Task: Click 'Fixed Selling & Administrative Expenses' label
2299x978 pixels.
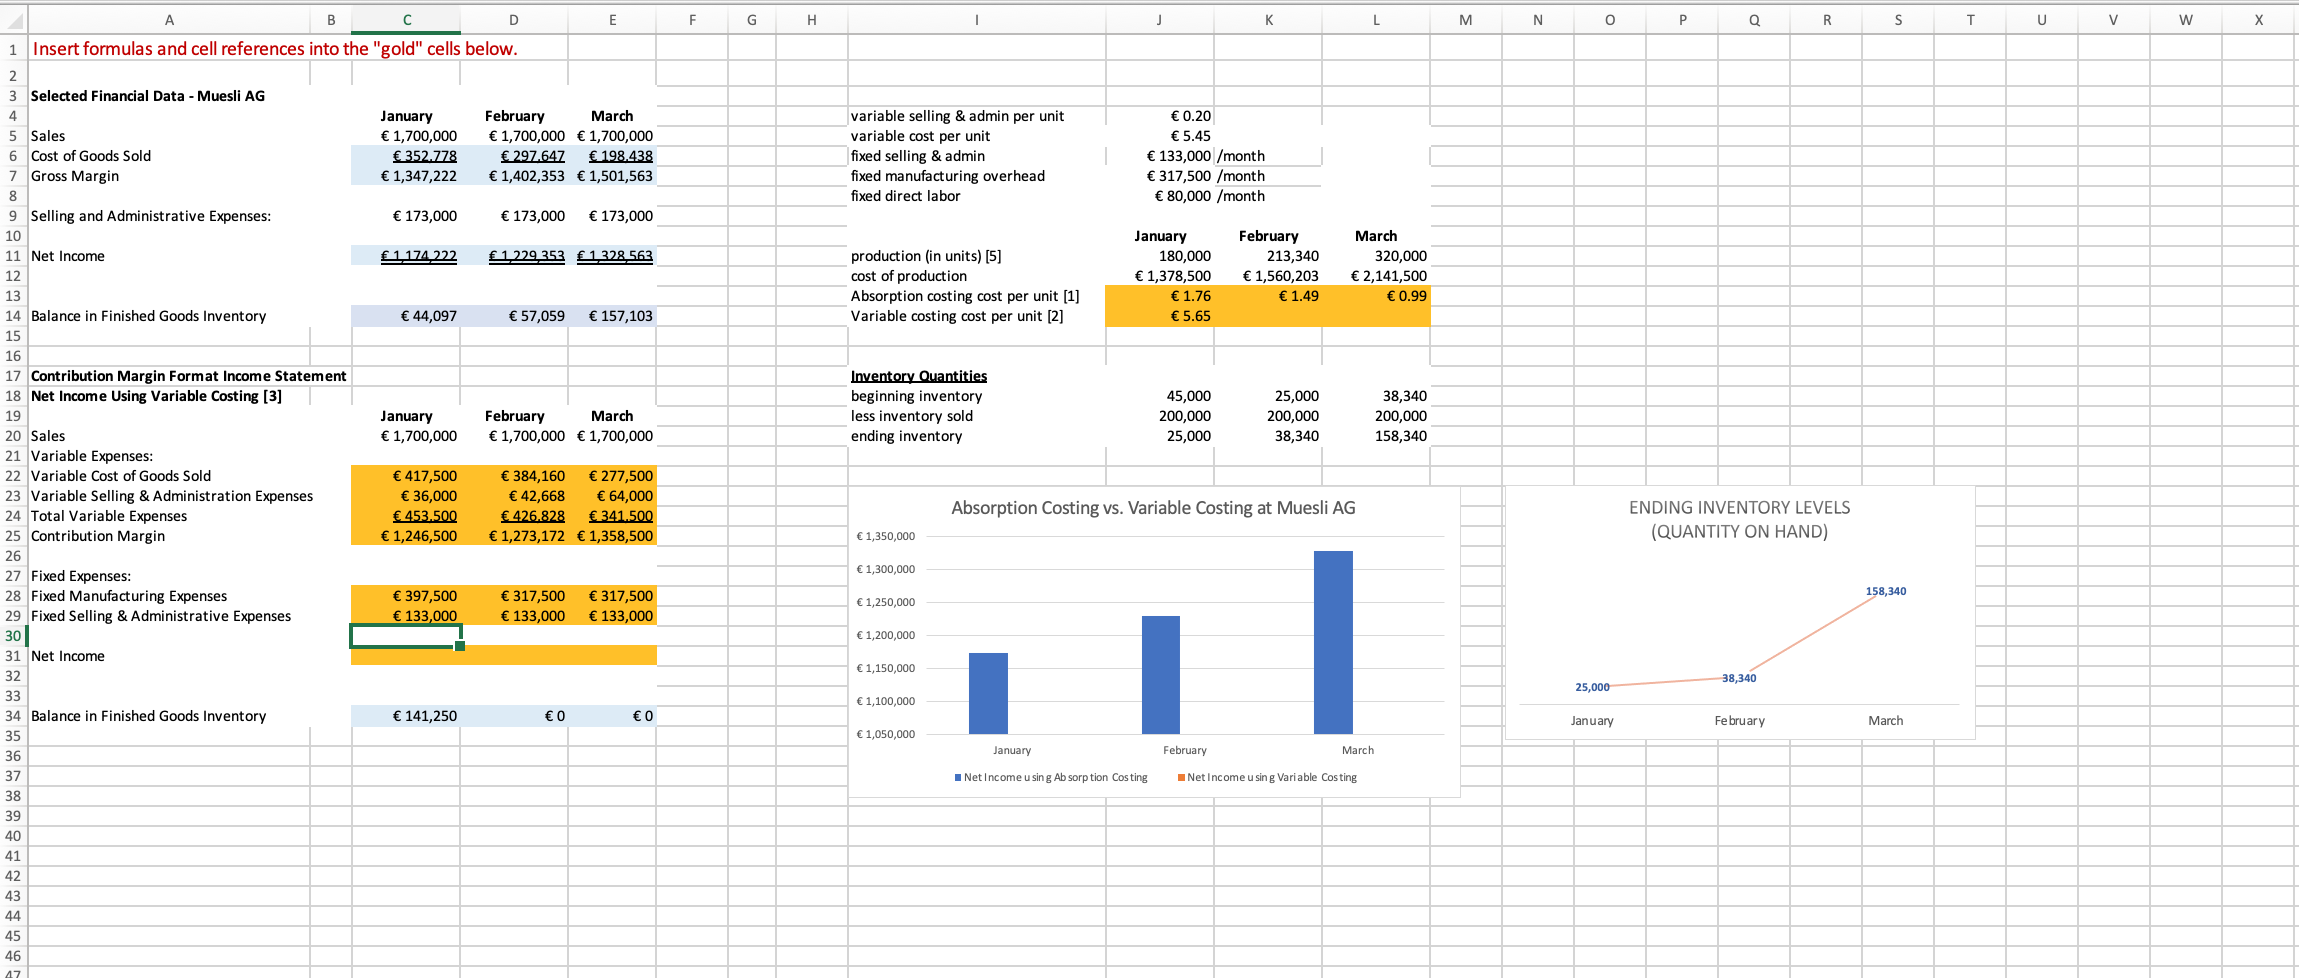Action: click(161, 616)
